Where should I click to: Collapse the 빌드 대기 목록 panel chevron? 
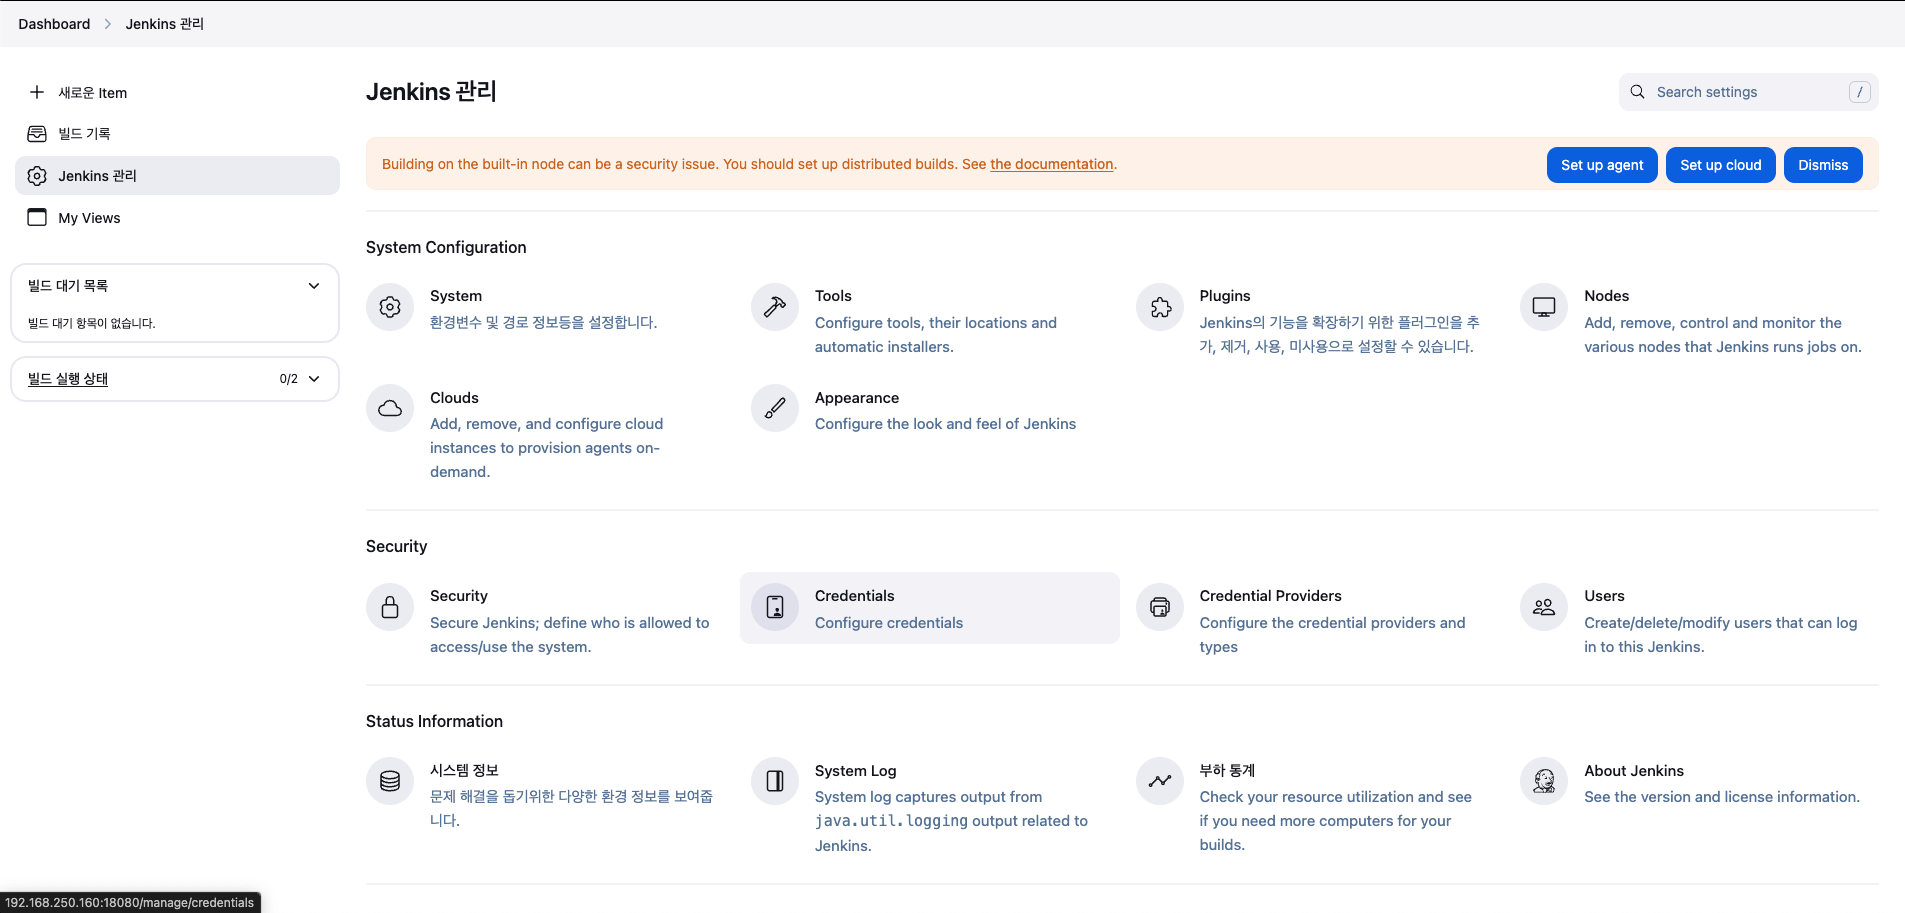click(314, 286)
